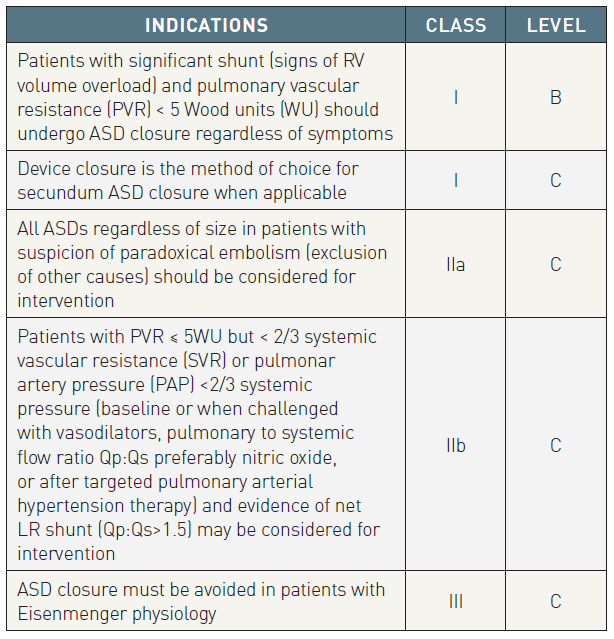The width and height of the screenshot is (614, 639).
Task: Click the LEVEL column header
Action: (556, 25)
